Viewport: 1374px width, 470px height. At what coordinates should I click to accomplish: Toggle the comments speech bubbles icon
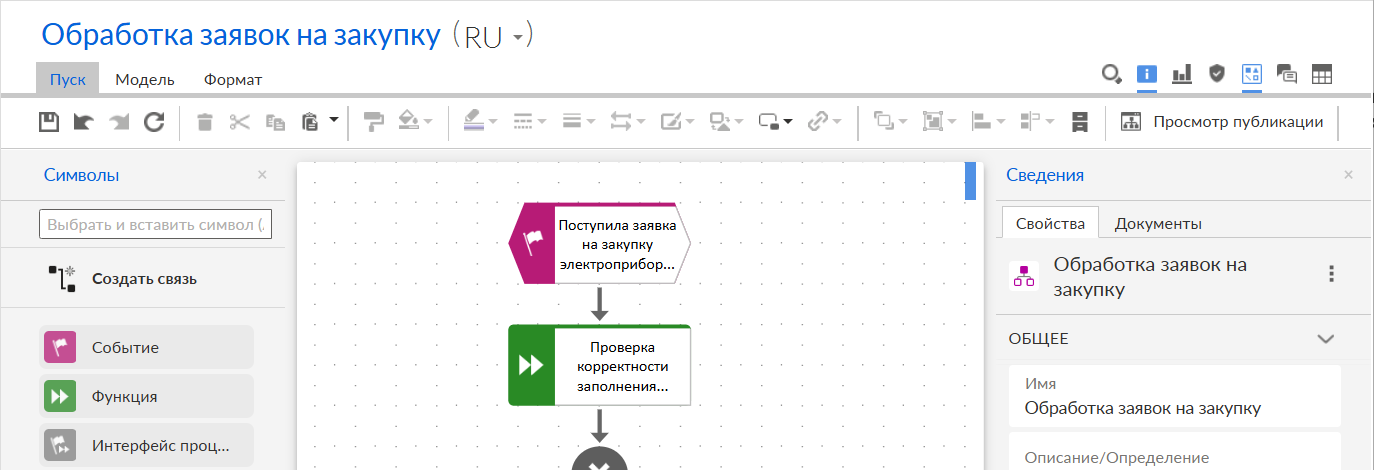(1287, 73)
